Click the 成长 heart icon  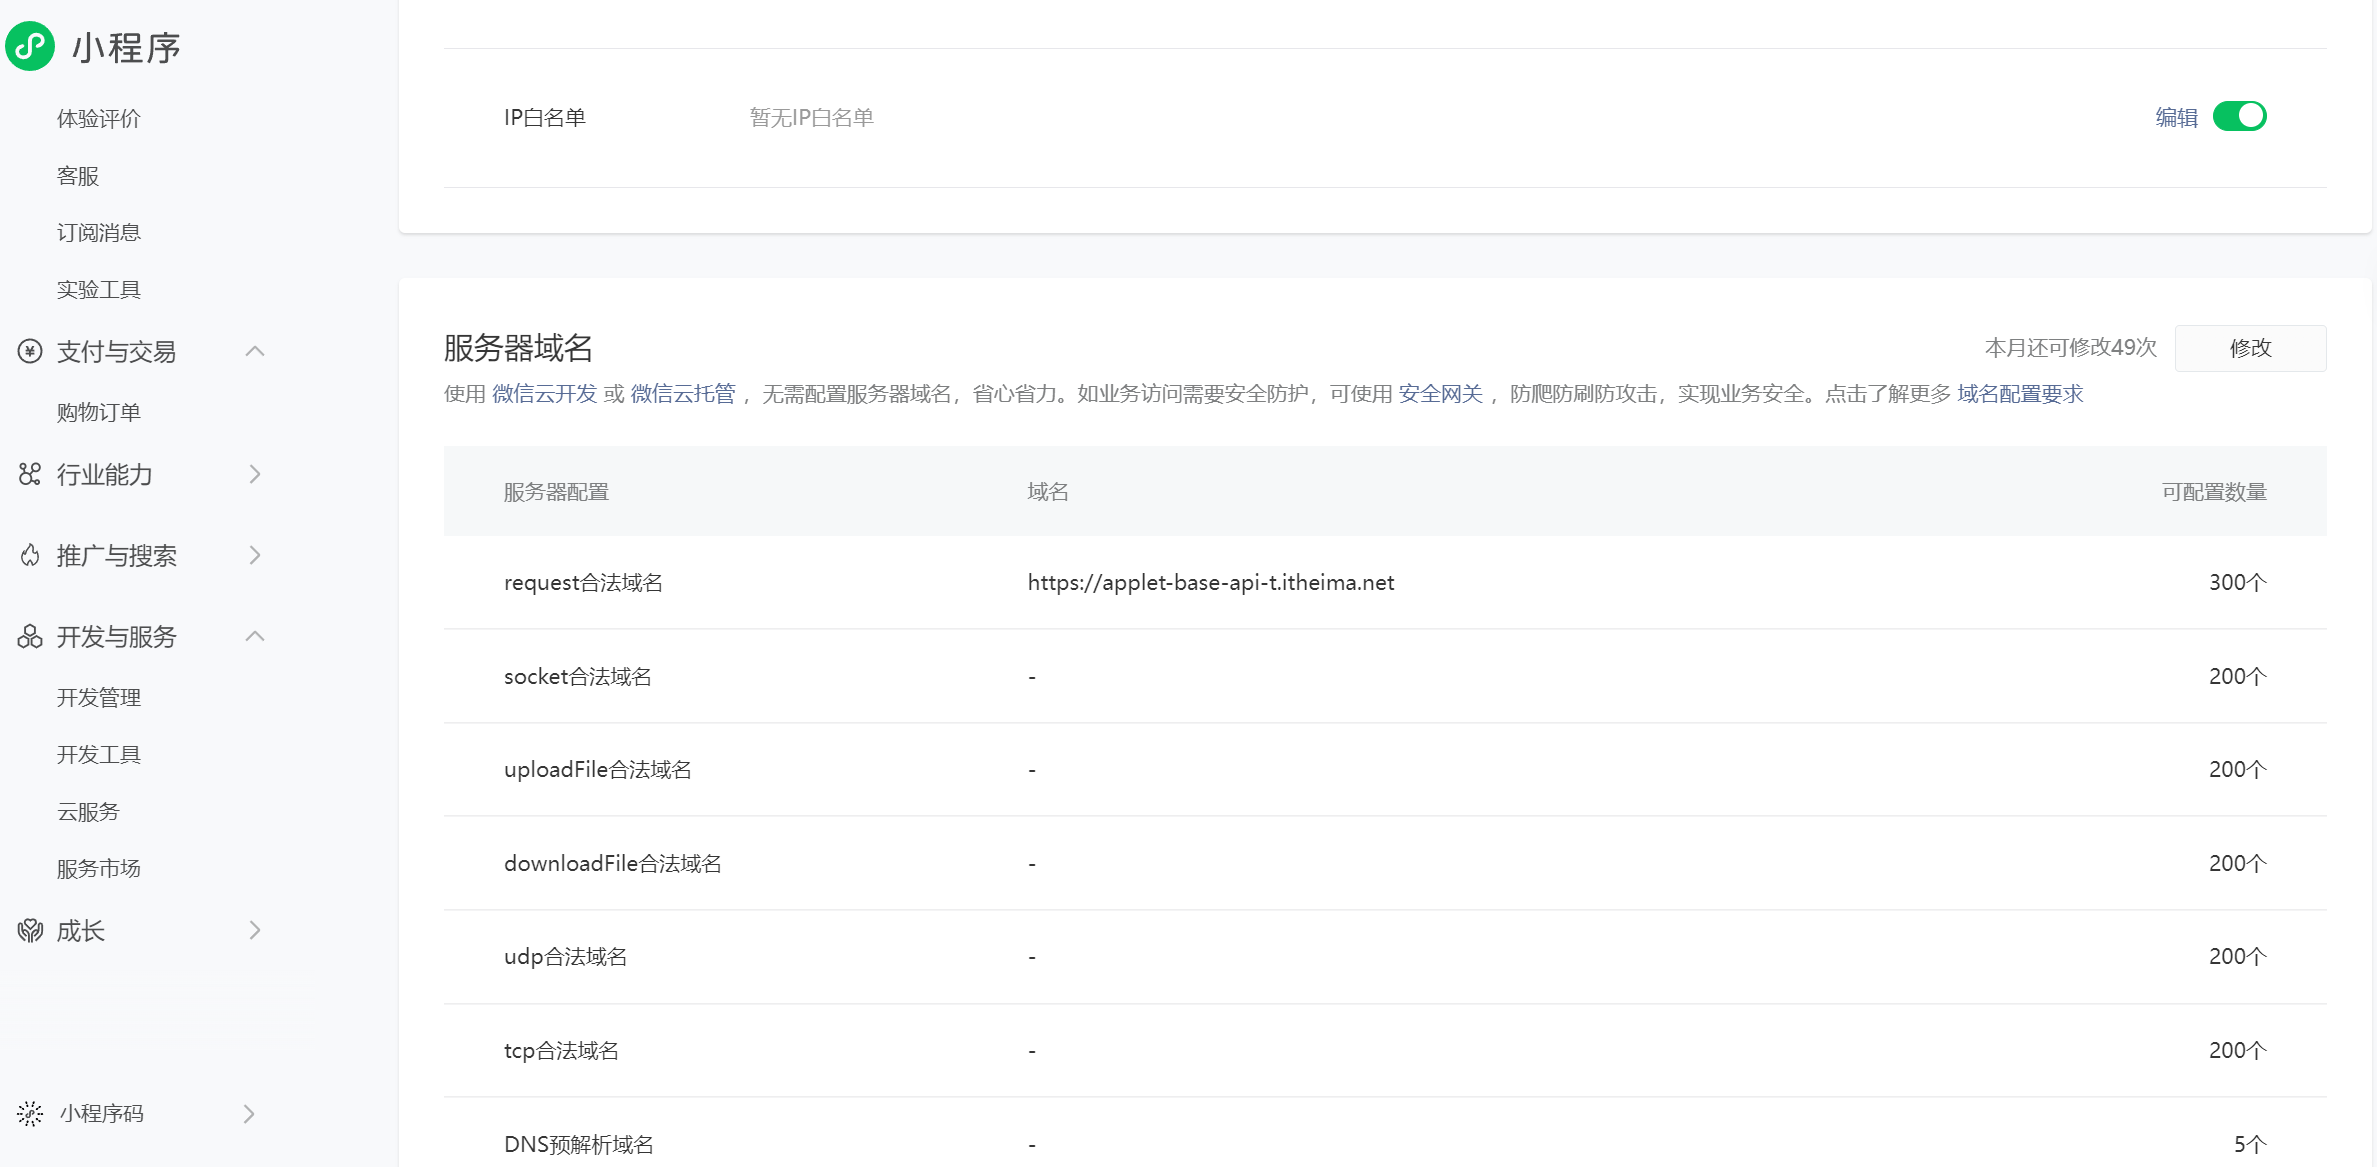(x=30, y=931)
